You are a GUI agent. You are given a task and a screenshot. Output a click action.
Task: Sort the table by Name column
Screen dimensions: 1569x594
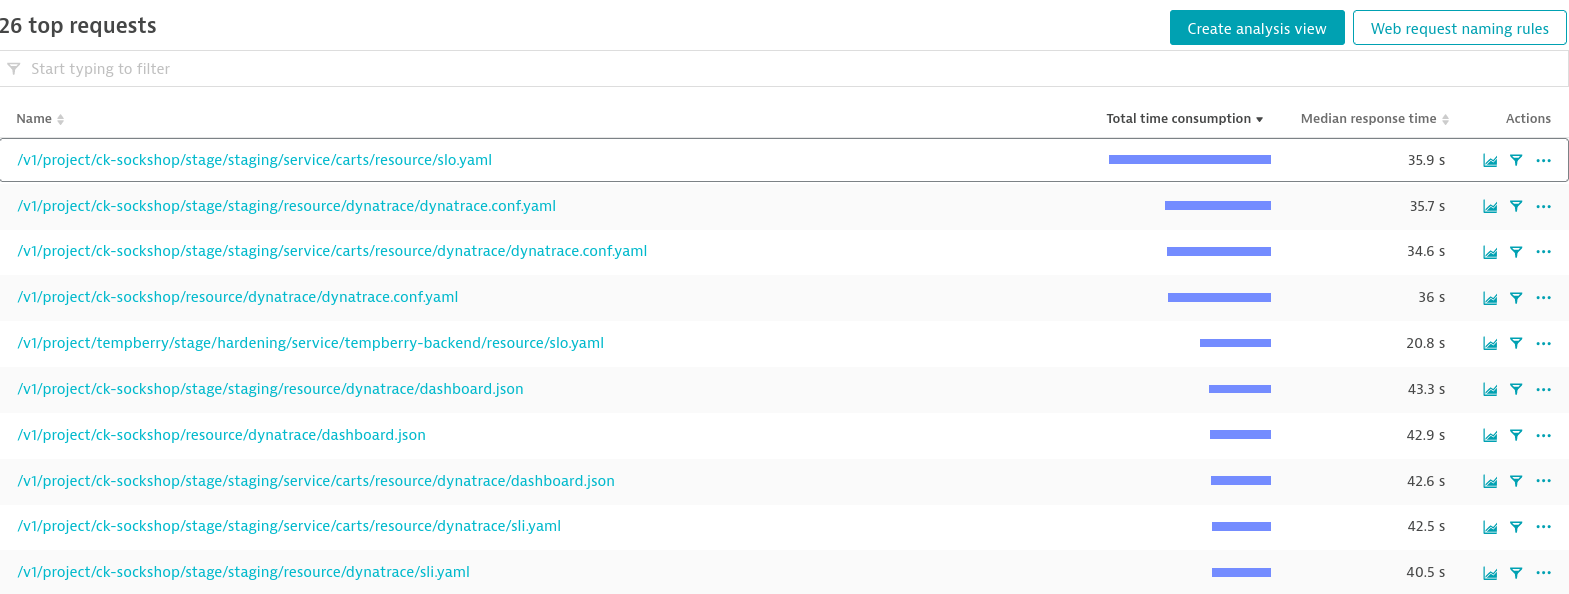[40, 119]
